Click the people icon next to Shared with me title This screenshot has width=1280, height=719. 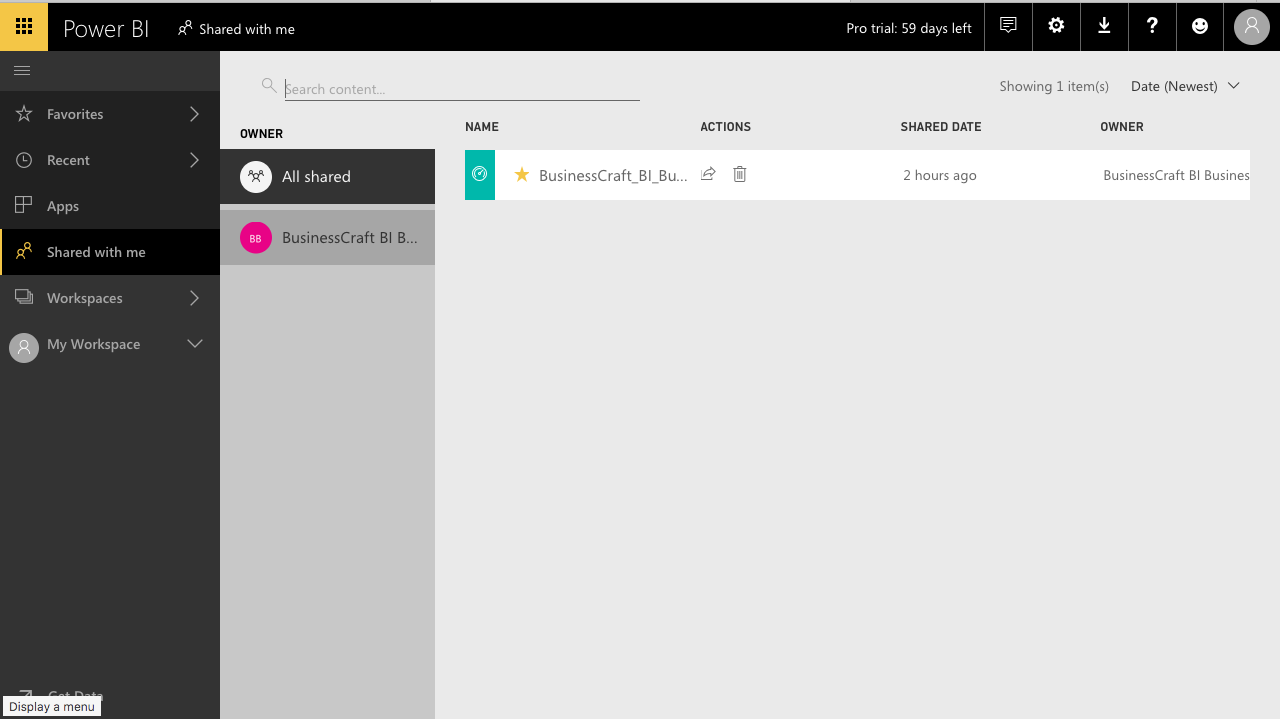(185, 29)
